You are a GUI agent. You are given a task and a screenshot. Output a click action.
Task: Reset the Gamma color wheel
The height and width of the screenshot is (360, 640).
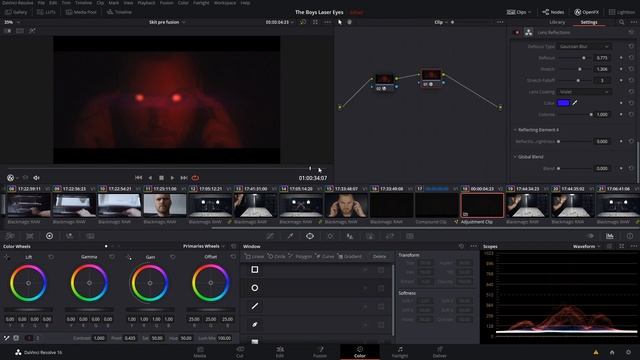click(112, 257)
